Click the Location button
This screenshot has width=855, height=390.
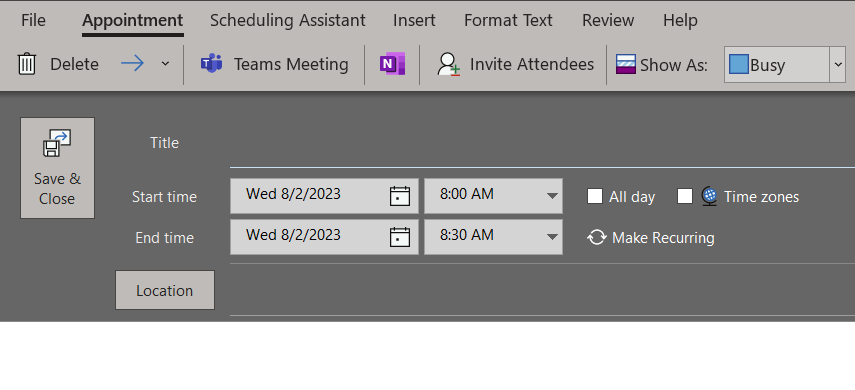click(x=165, y=290)
